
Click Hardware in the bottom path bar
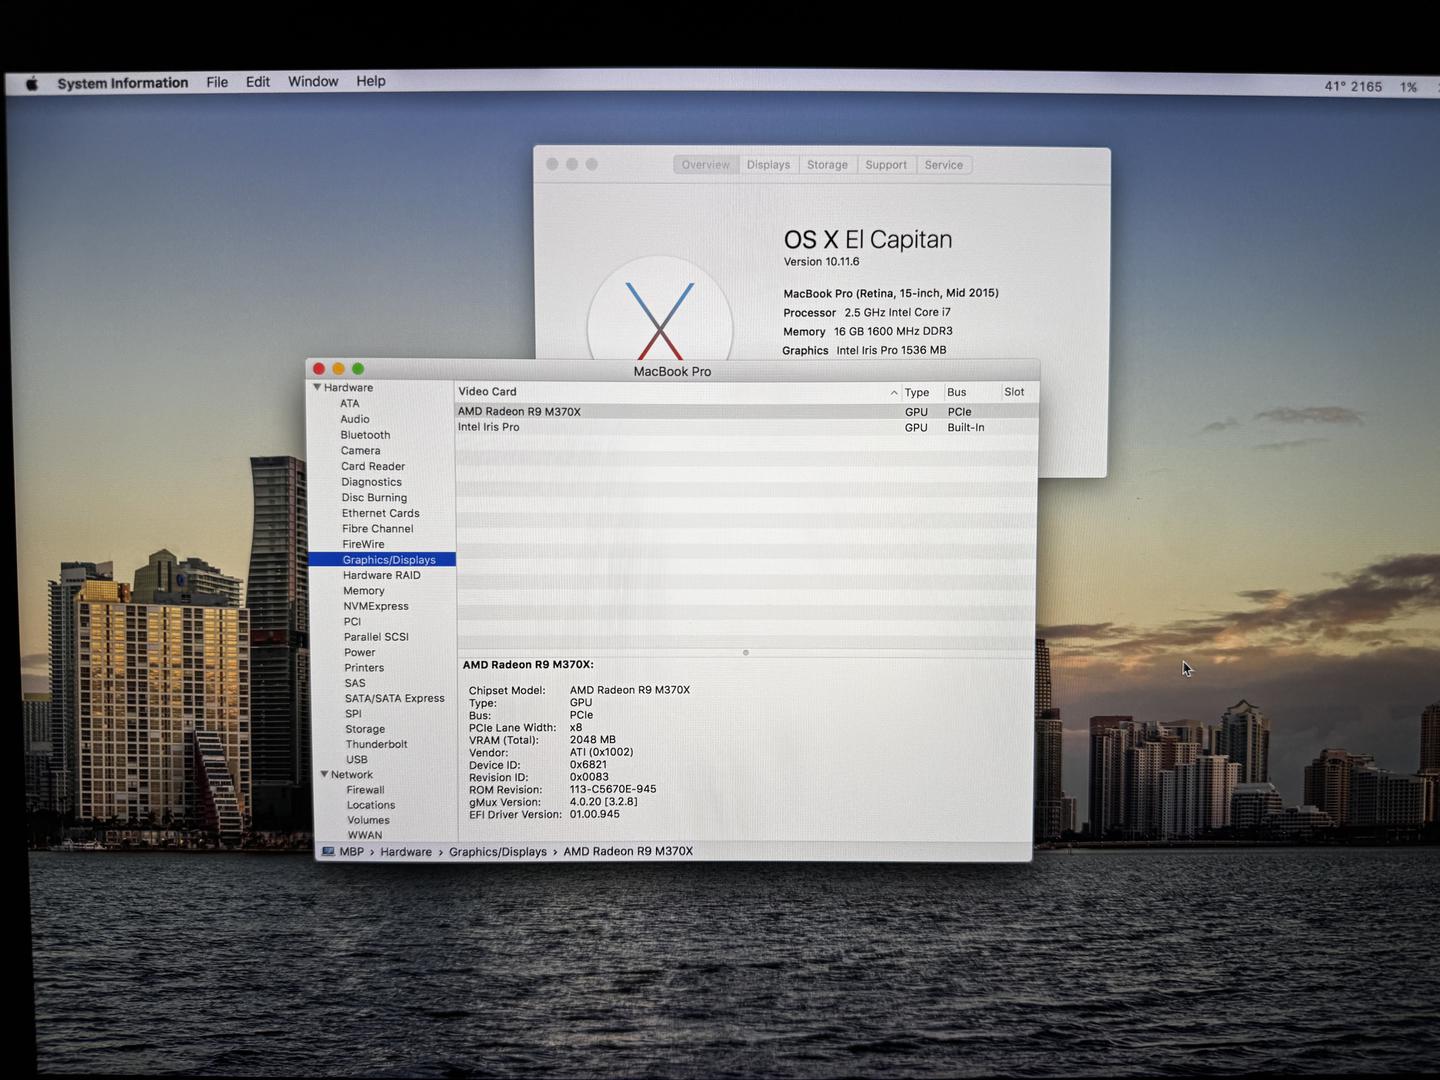[x=406, y=852]
